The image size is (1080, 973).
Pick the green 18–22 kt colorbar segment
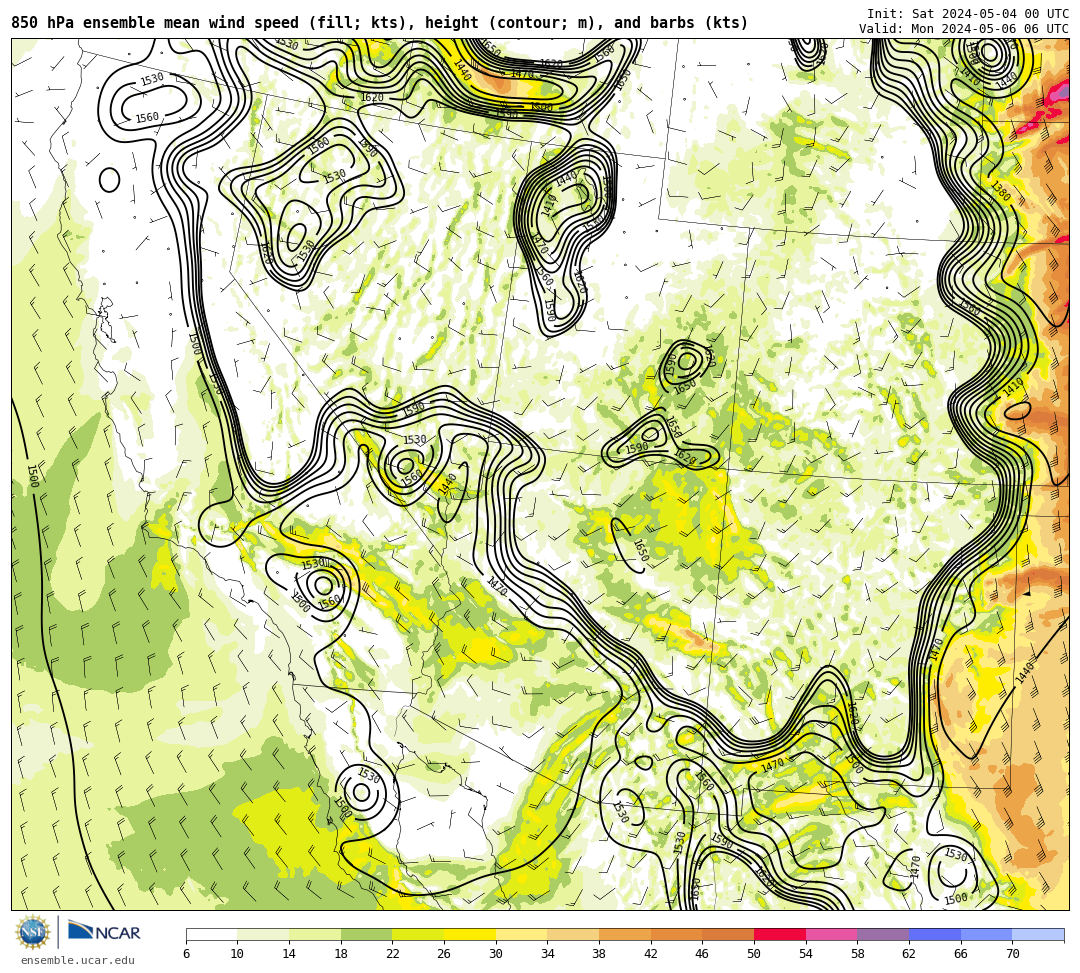click(366, 934)
